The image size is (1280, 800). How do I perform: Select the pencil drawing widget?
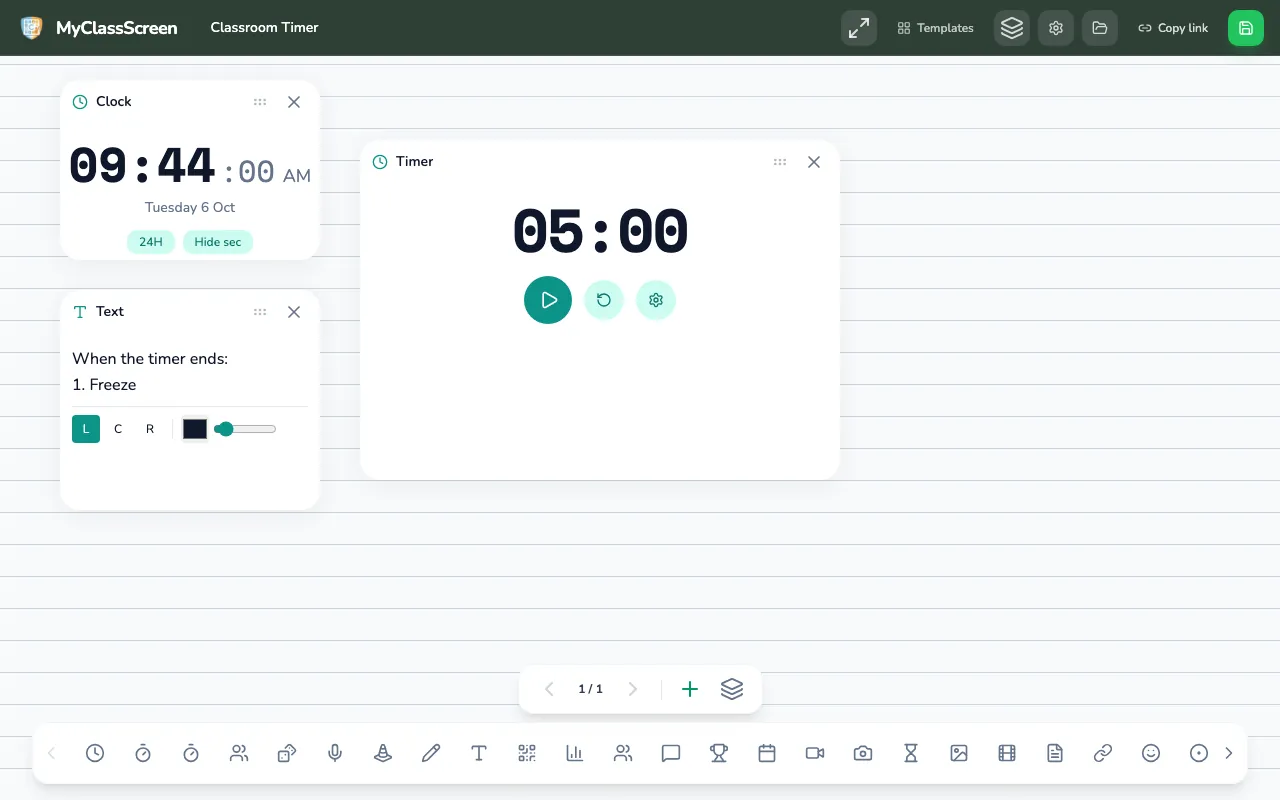431,753
